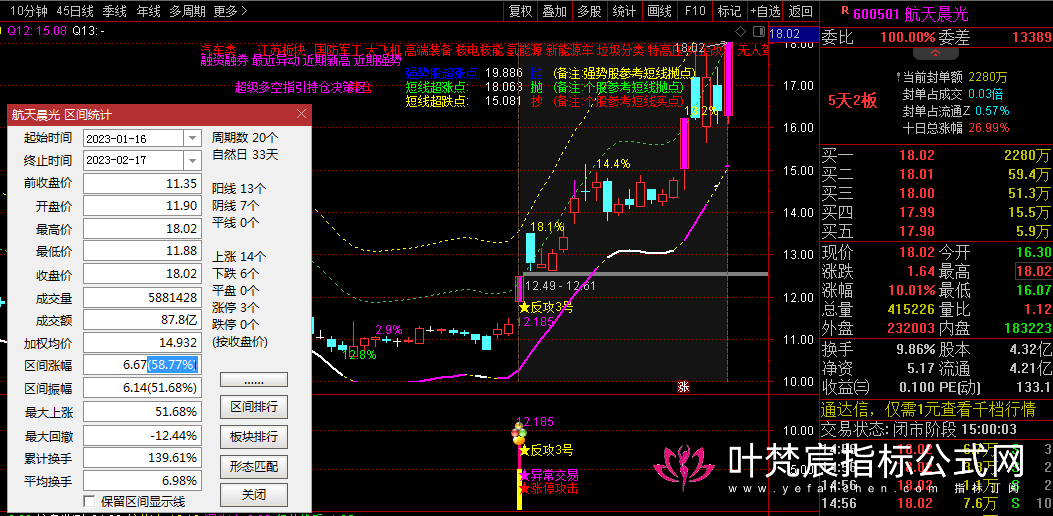This screenshot has height=516, width=1053.
Task: Close the 区间统计 dialog with X
Action: click(301, 114)
